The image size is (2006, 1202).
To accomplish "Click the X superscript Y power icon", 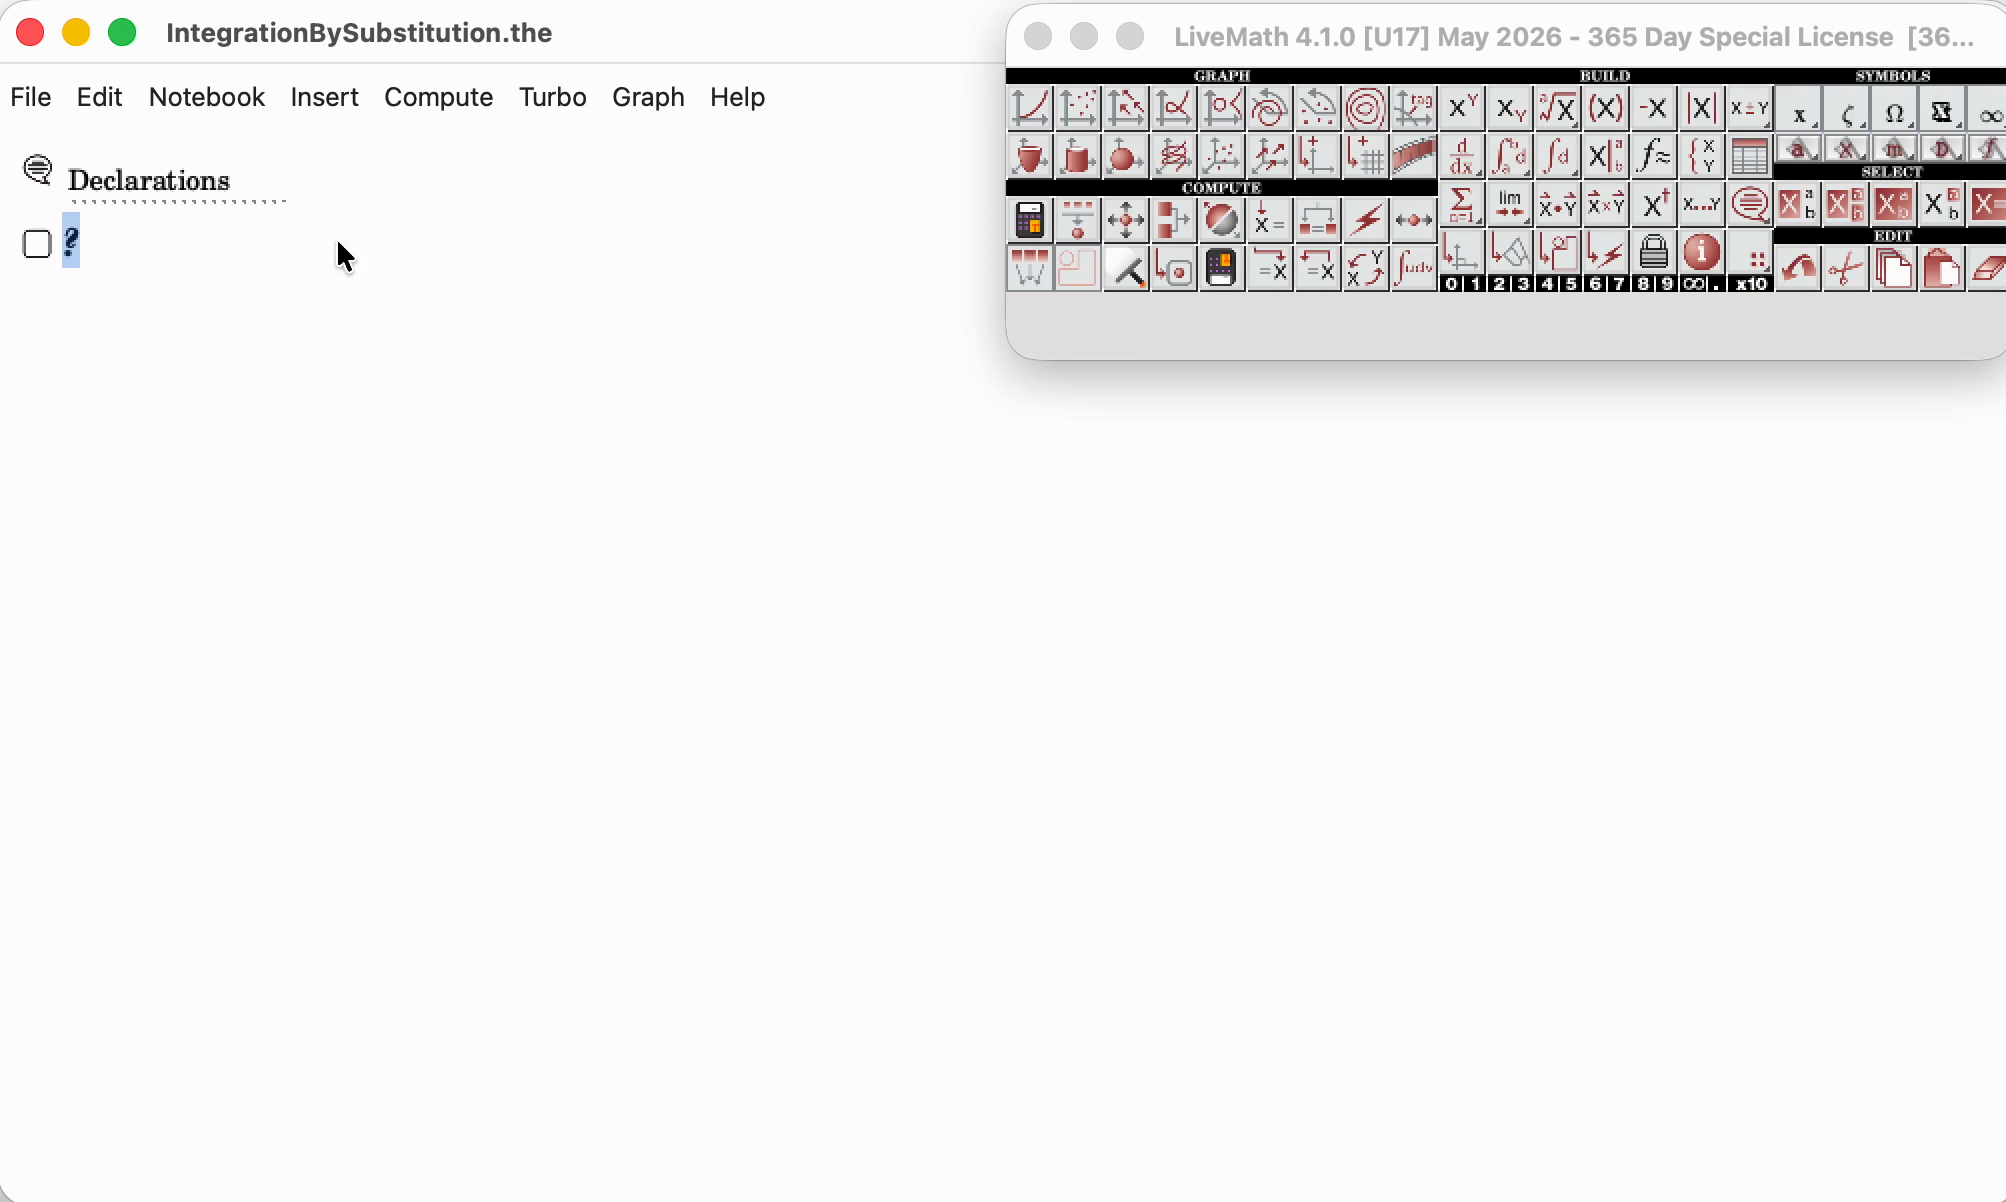I will click(x=1462, y=108).
